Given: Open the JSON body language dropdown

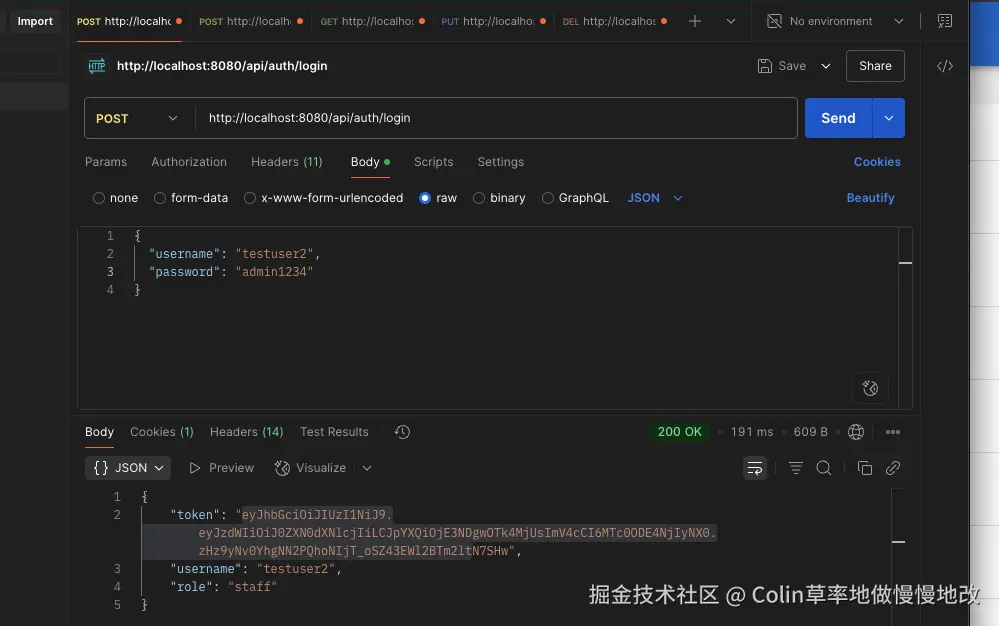Looking at the screenshot, I should (x=655, y=198).
